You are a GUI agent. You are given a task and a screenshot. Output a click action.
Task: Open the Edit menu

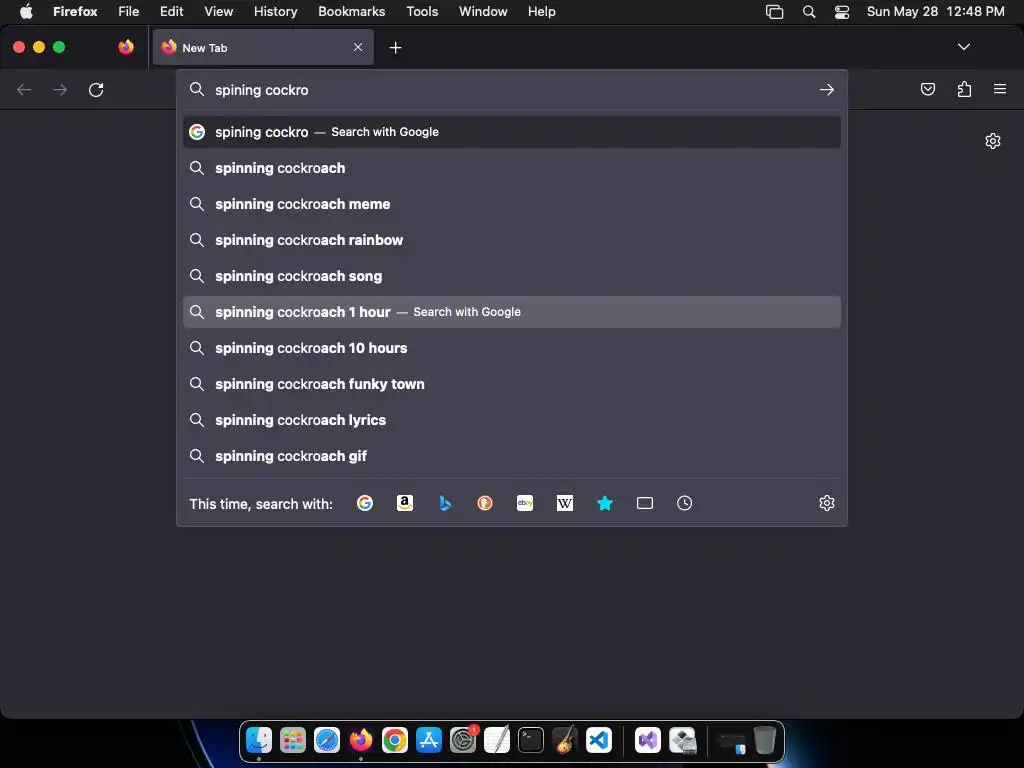[172, 12]
